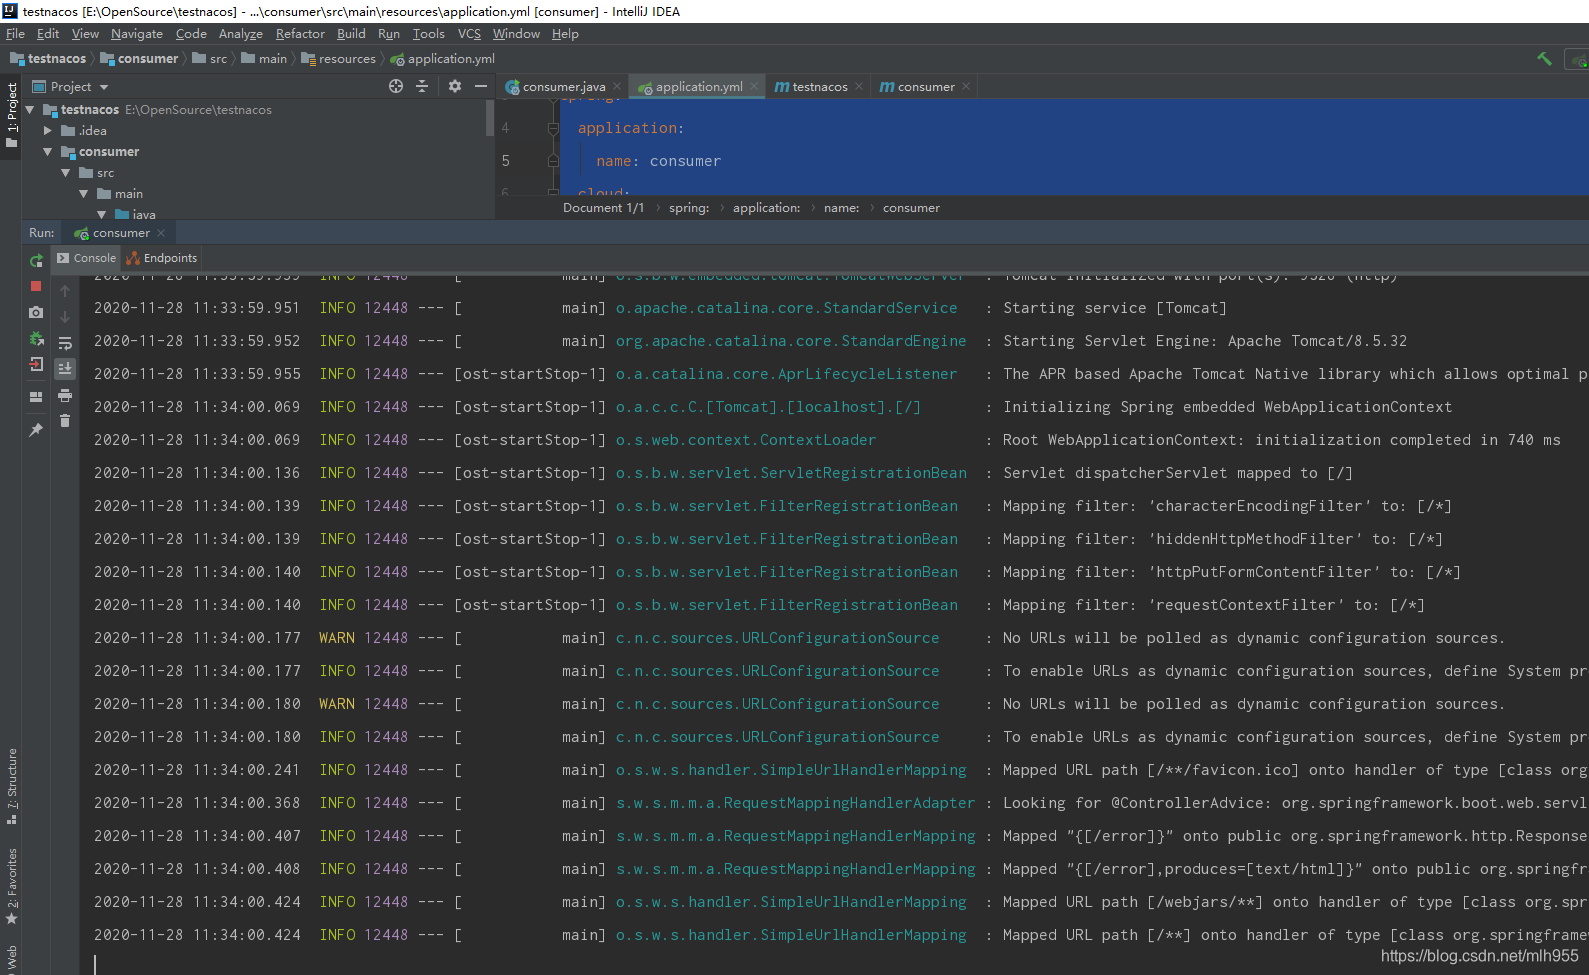Select the .idea folder in tree
This screenshot has width=1589, height=975.
(x=84, y=131)
